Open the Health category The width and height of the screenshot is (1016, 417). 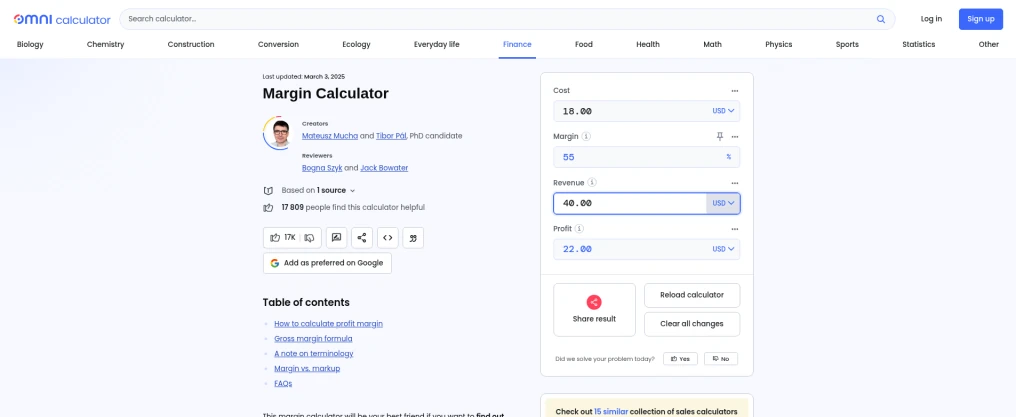pos(648,45)
